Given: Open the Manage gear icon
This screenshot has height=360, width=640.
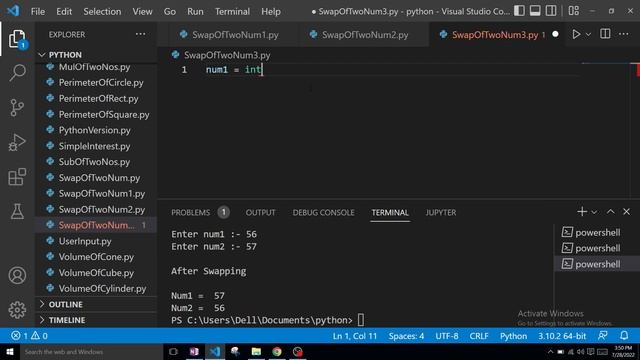Looking at the screenshot, I should (17, 310).
